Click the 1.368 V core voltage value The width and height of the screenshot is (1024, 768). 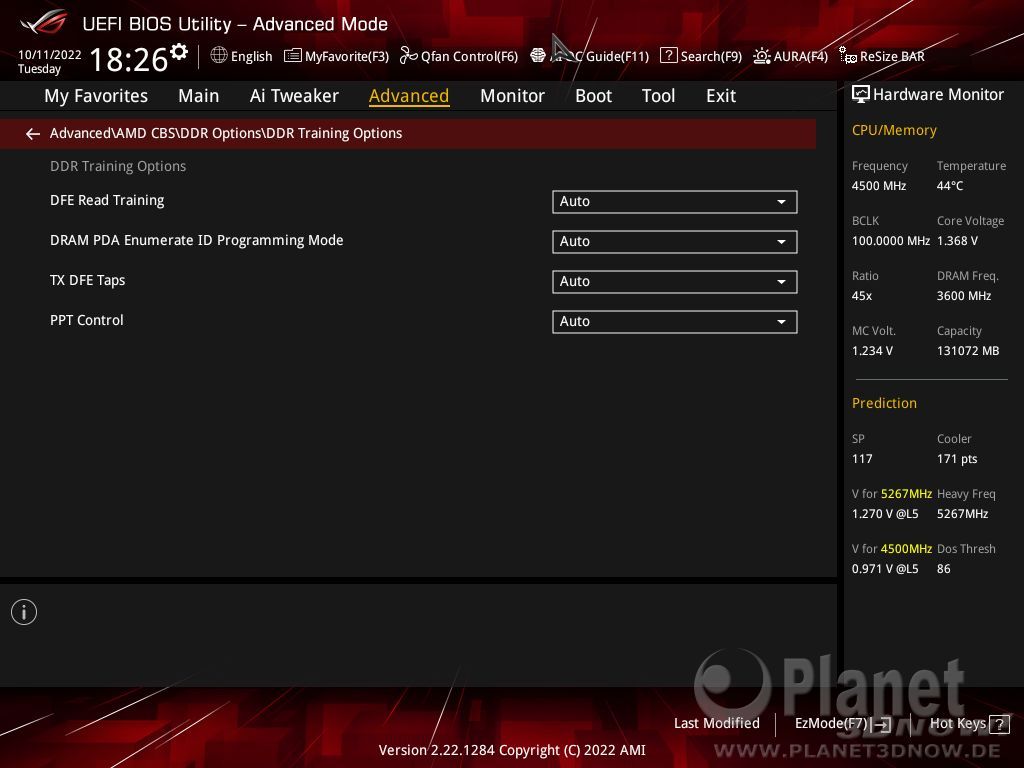pos(957,241)
